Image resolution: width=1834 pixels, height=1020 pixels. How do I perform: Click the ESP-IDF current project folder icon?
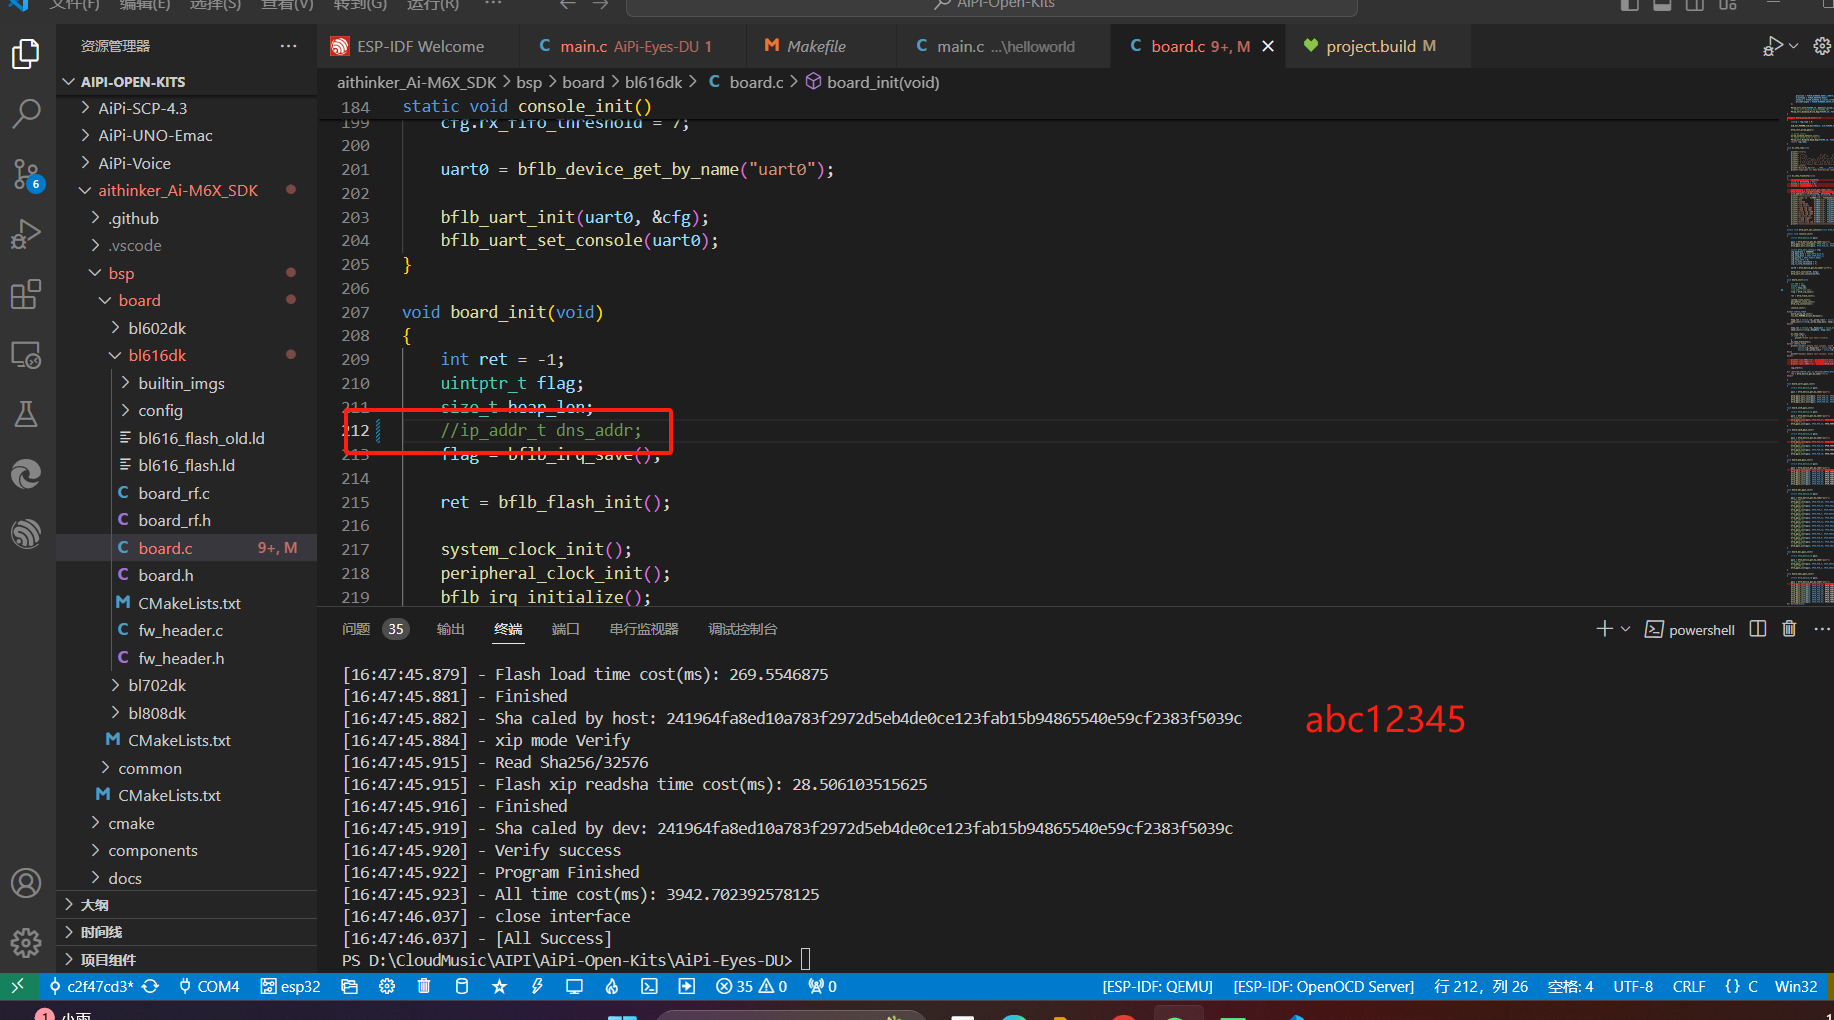tap(349, 986)
